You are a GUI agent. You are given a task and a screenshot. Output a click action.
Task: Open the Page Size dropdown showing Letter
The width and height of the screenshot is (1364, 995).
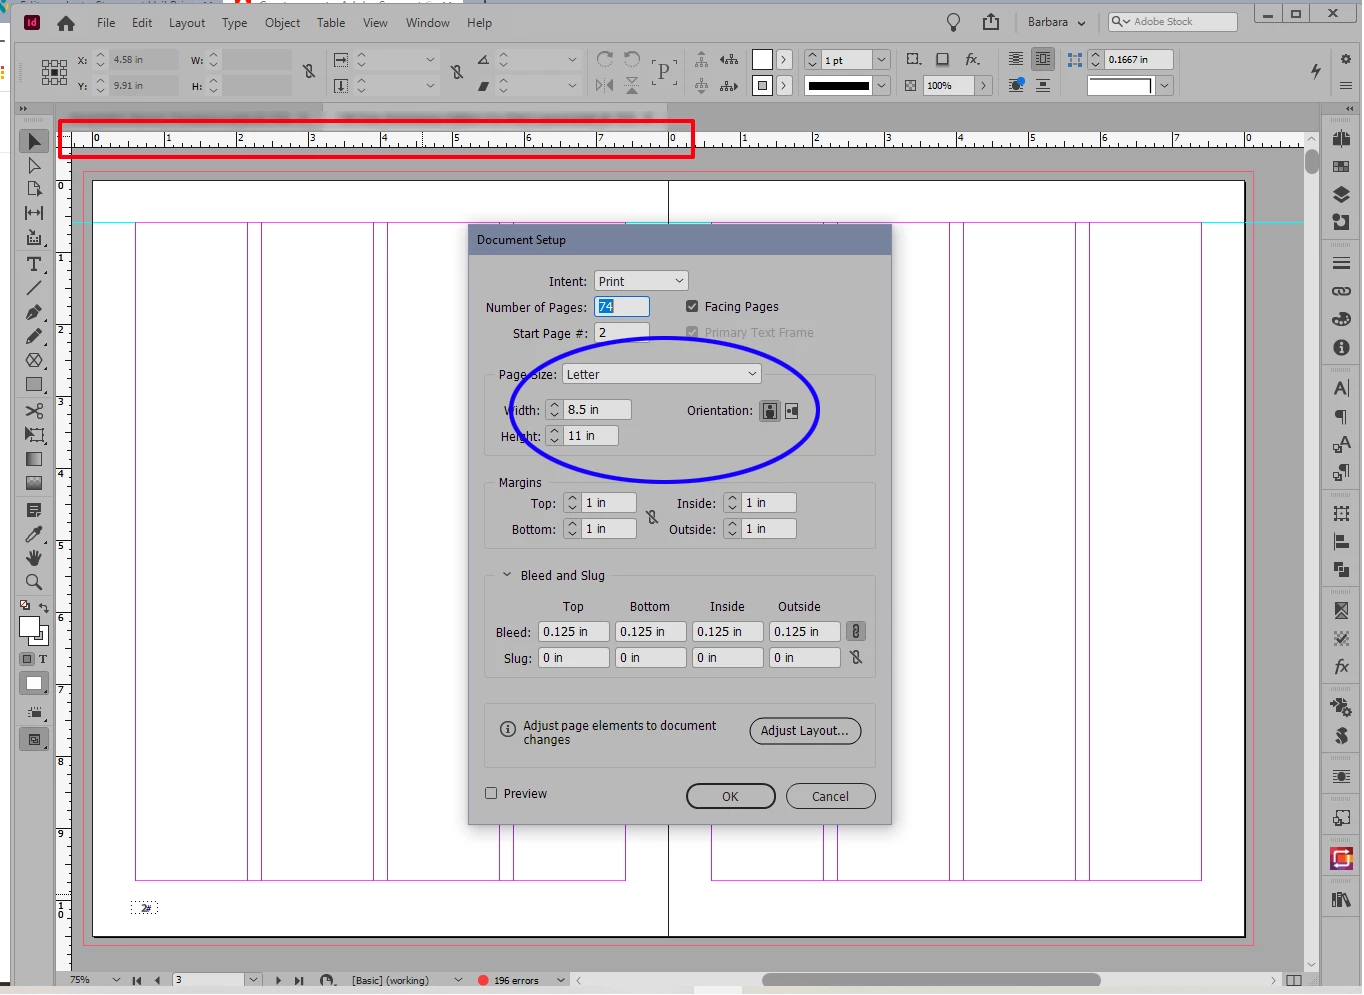[661, 374]
